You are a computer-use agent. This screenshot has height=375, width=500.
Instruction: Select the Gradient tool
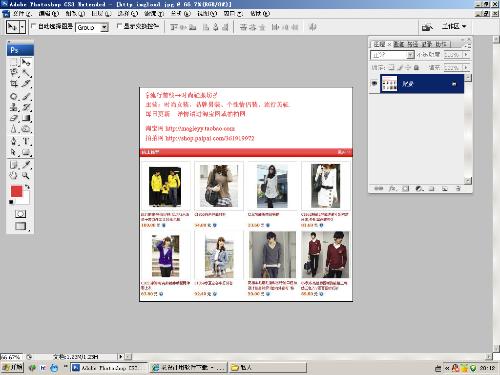(26, 118)
